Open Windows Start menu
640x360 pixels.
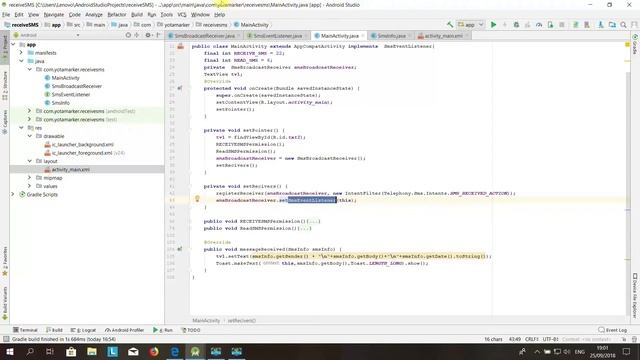9,351
